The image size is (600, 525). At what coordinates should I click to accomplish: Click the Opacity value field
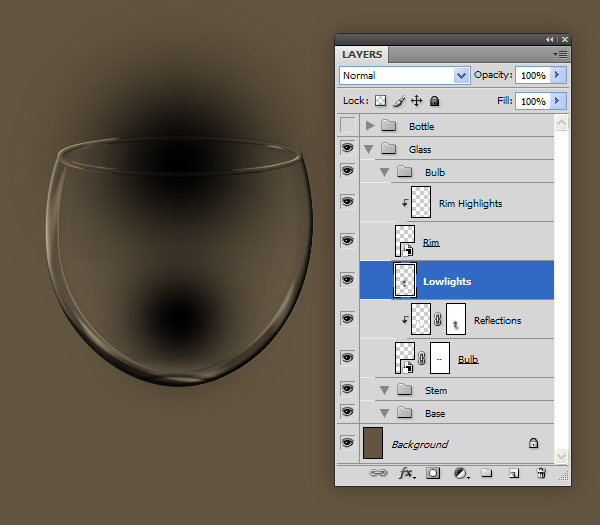tap(533, 75)
